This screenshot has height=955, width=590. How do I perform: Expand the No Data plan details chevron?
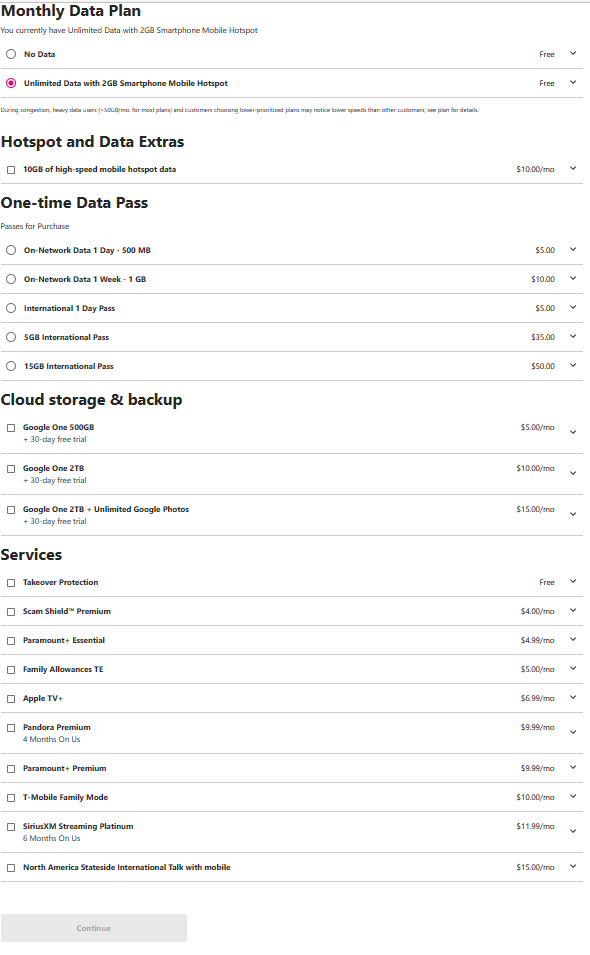[x=573, y=54]
